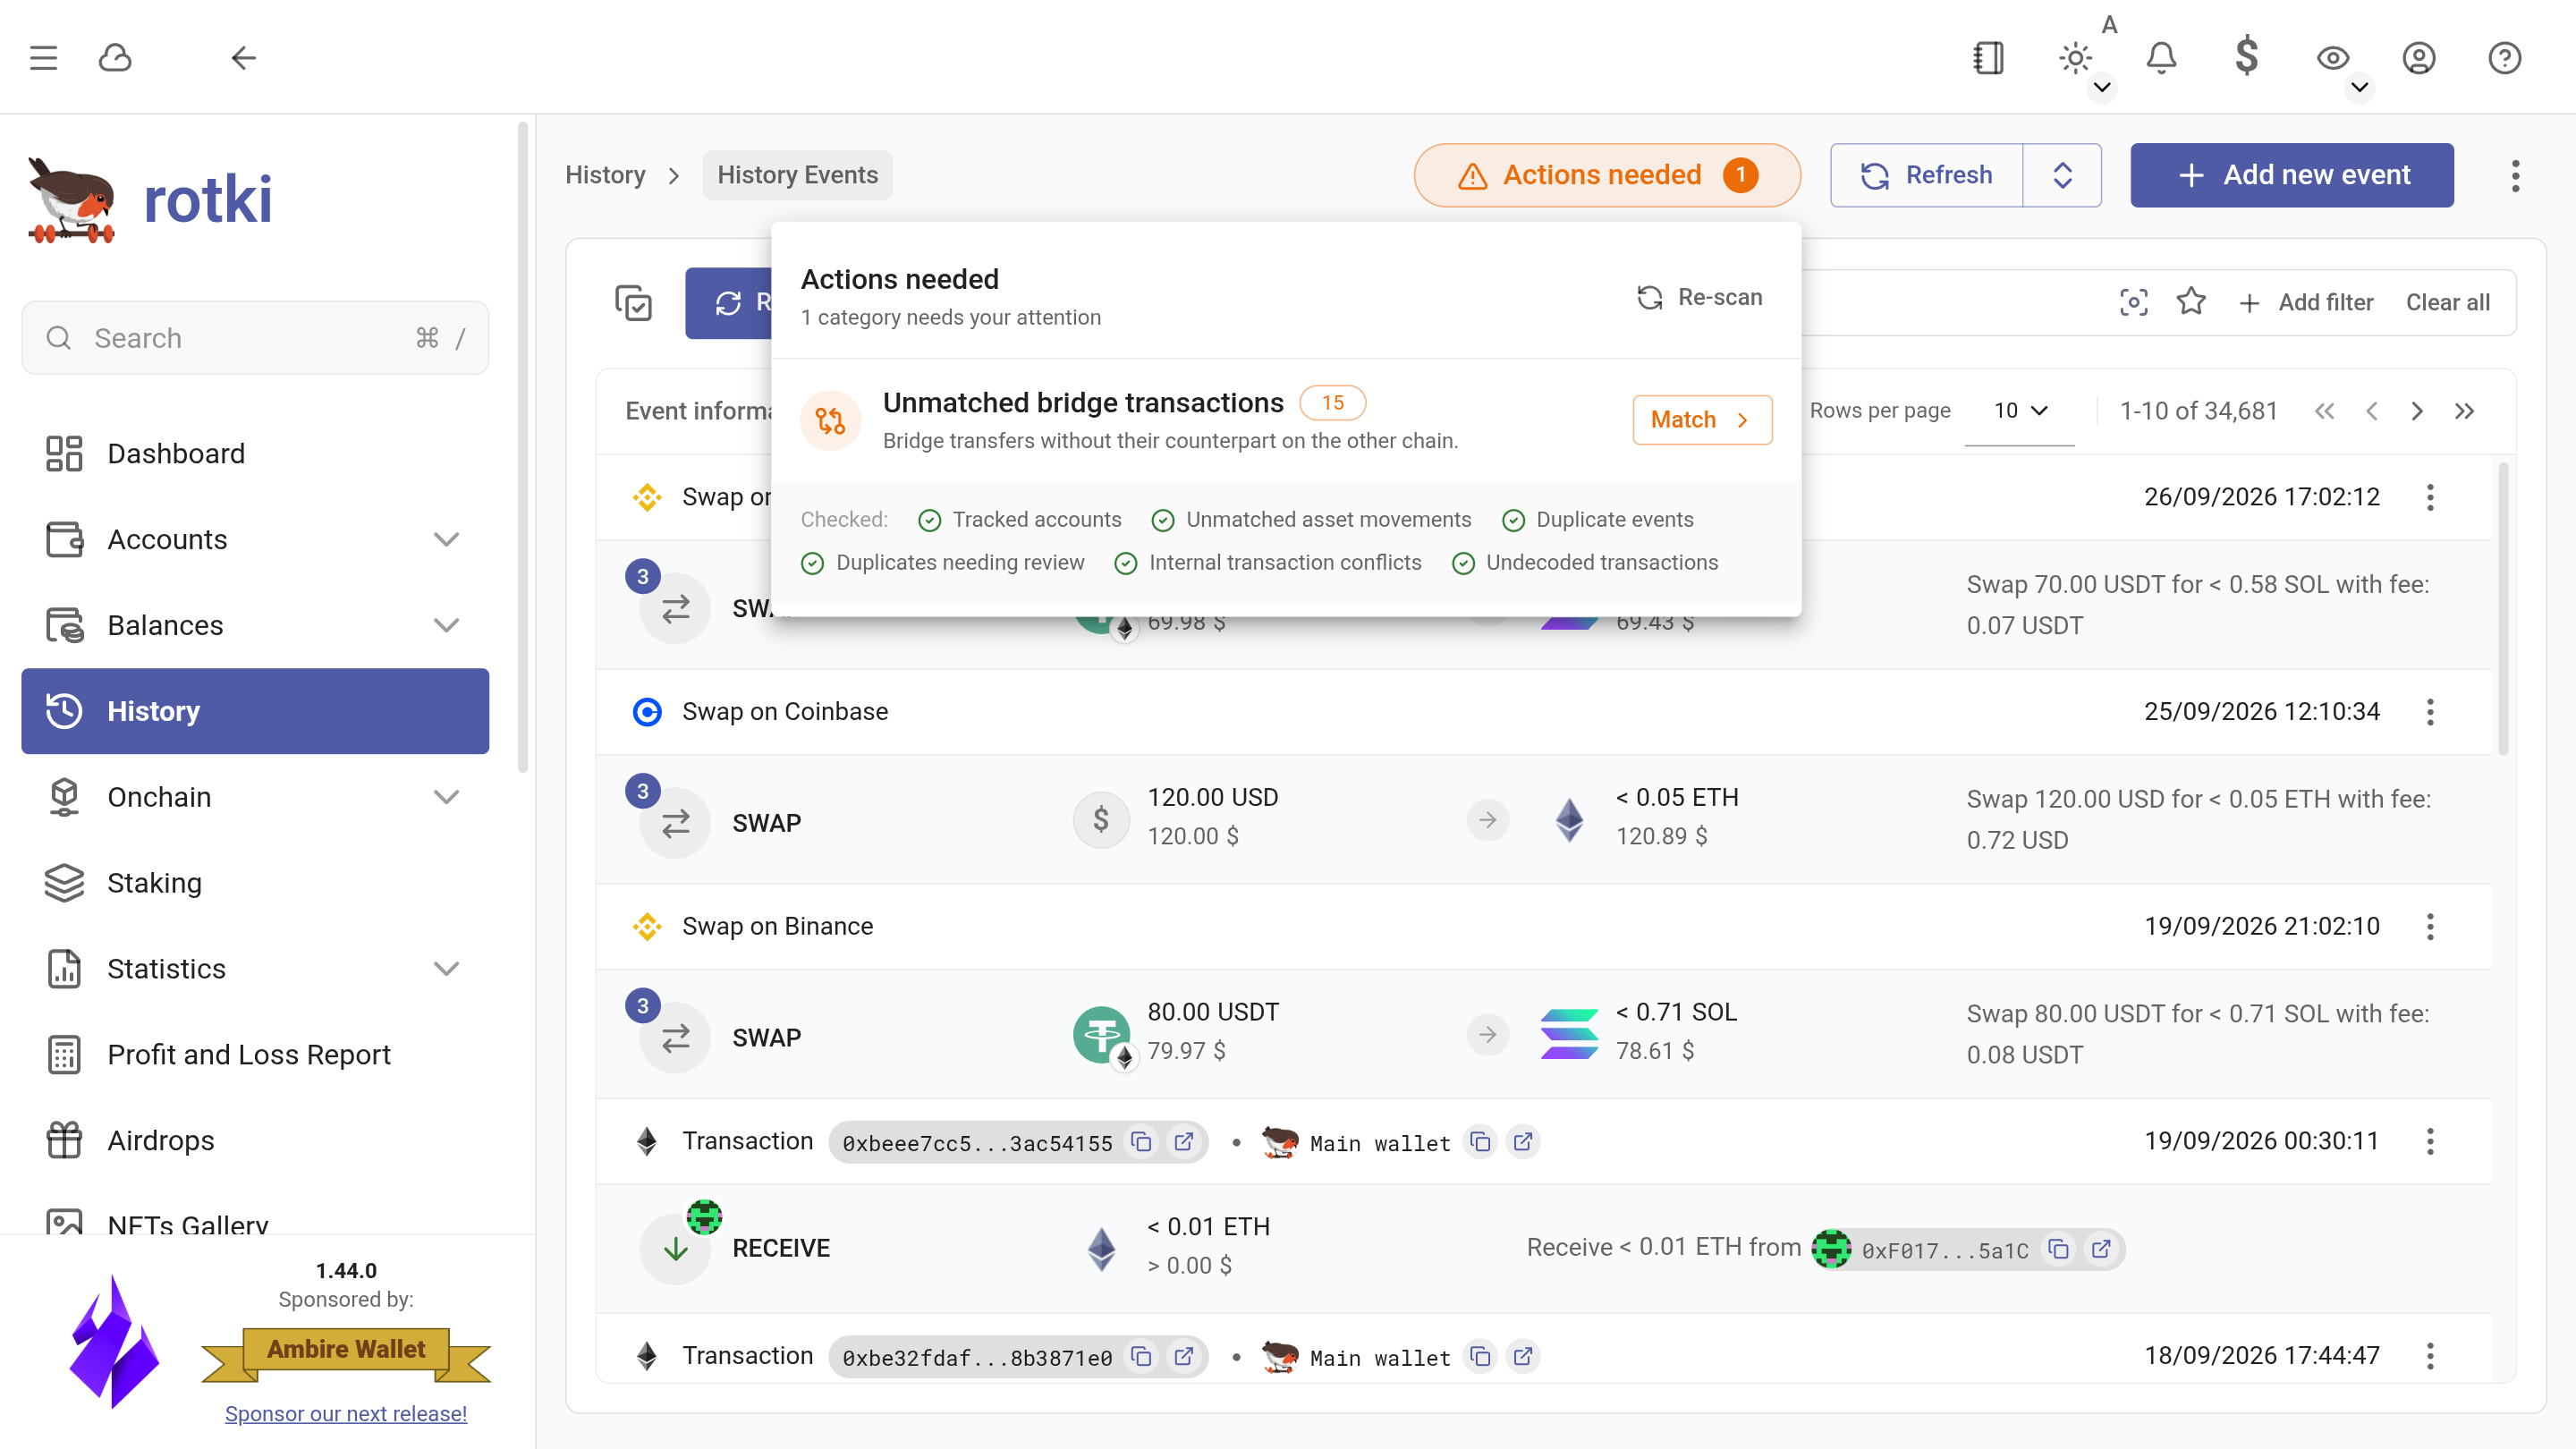Open Profit and Loss Report

point(255,1055)
